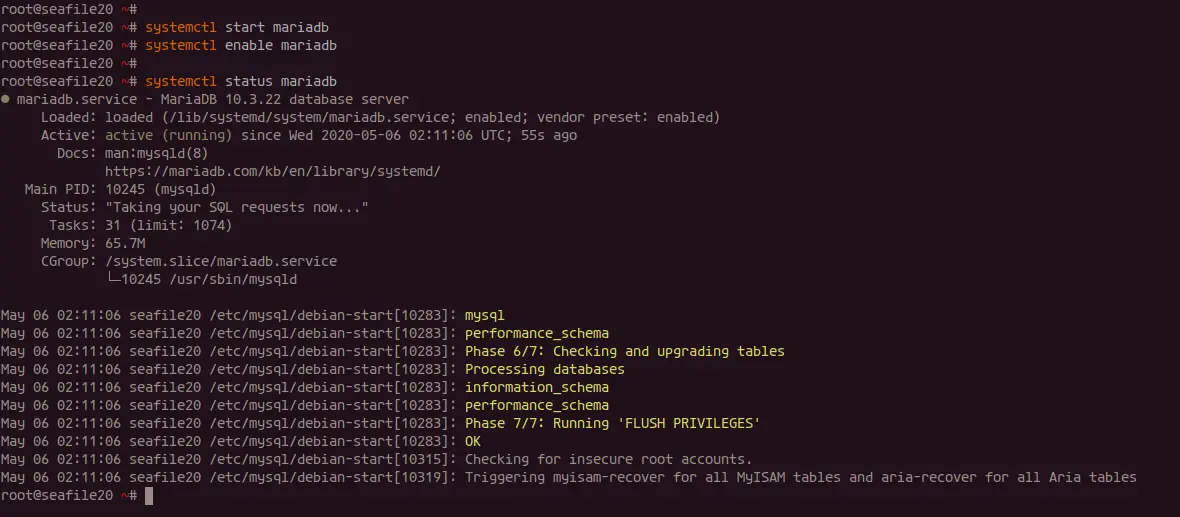The height and width of the screenshot is (517, 1180).
Task: Click the 'systemctl status mariadb' command
Action: point(240,81)
